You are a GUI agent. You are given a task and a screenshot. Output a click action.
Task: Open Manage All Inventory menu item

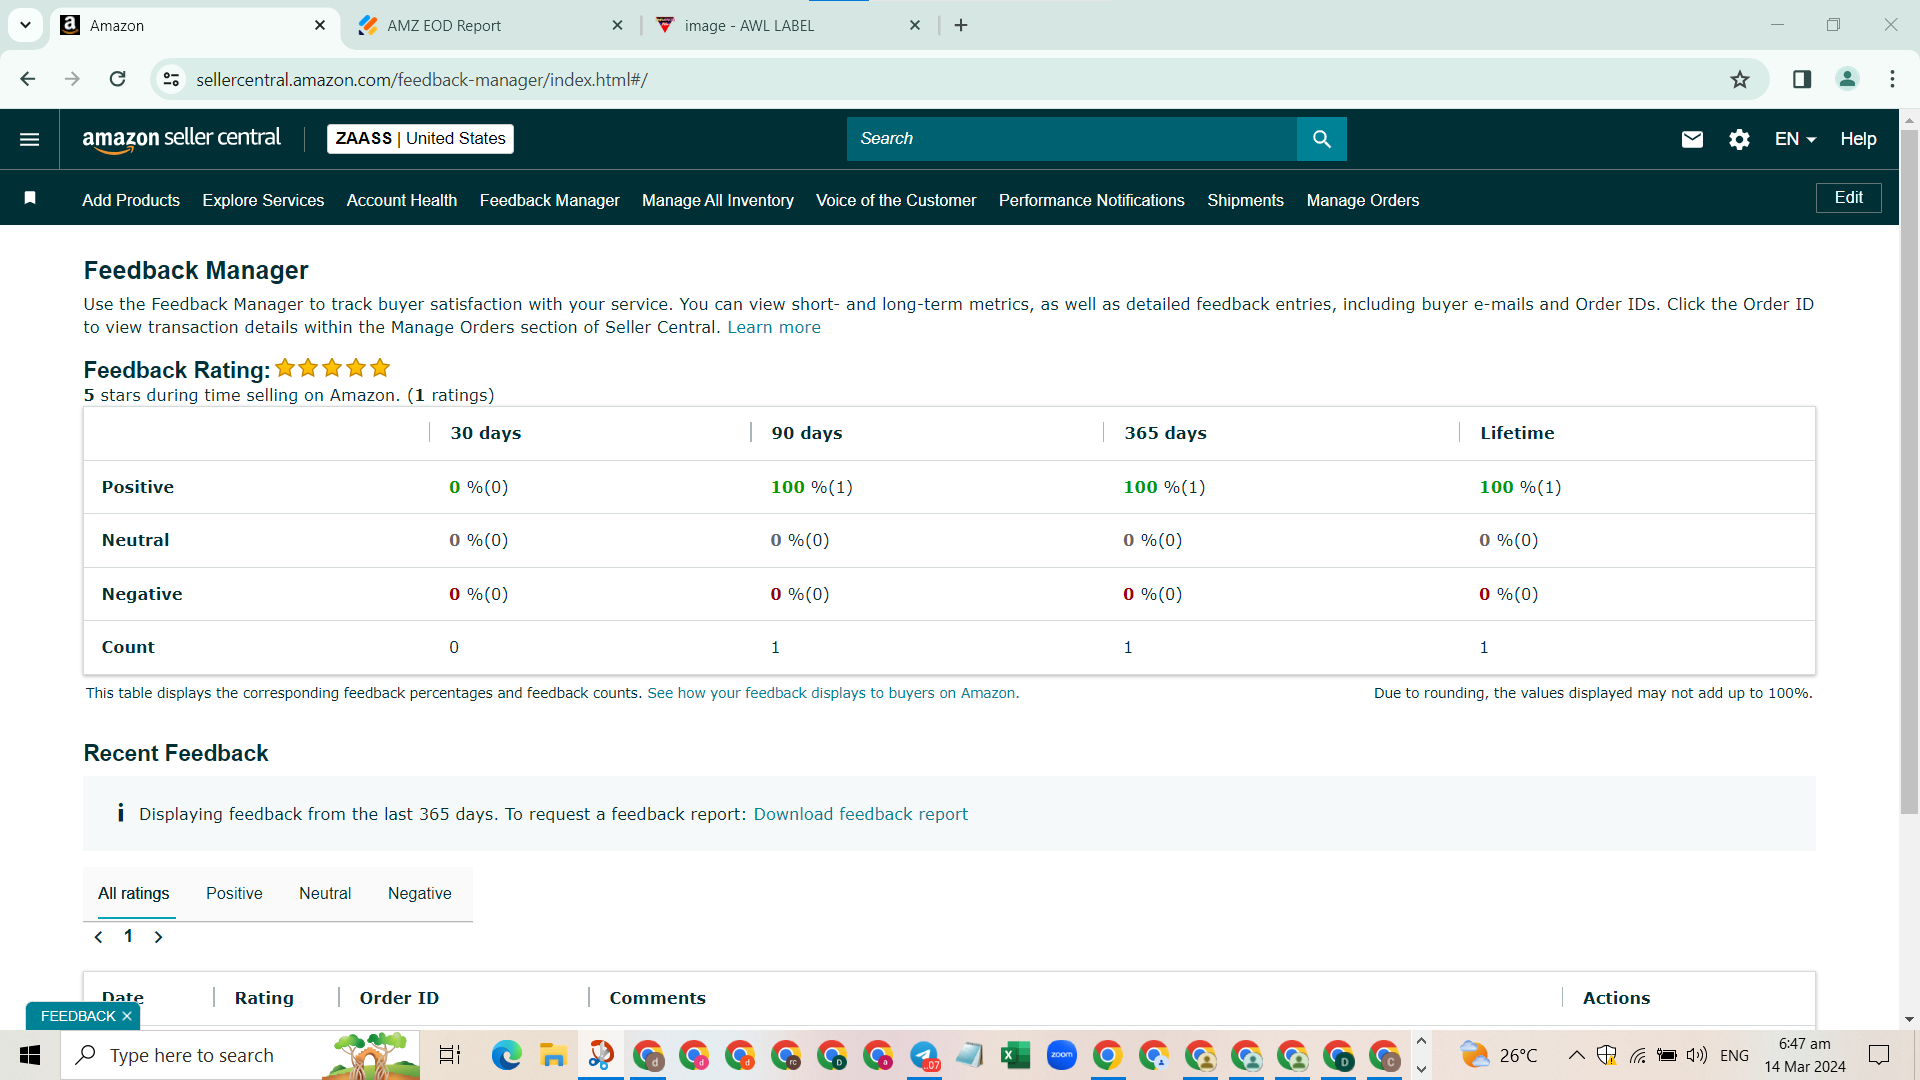(x=718, y=200)
